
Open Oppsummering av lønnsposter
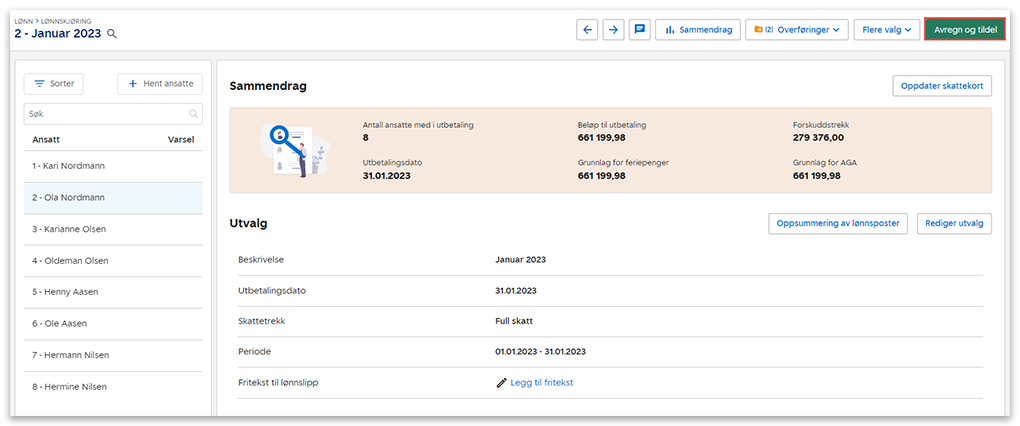coord(838,223)
